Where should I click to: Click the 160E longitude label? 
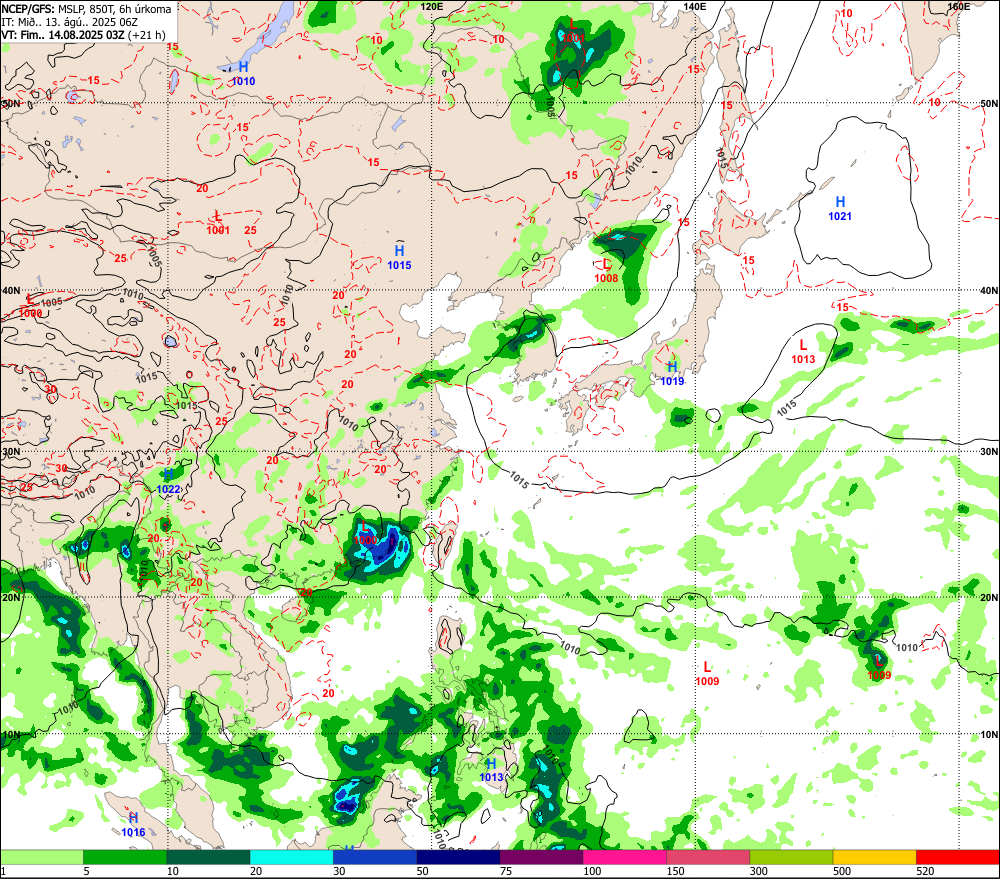point(959,6)
